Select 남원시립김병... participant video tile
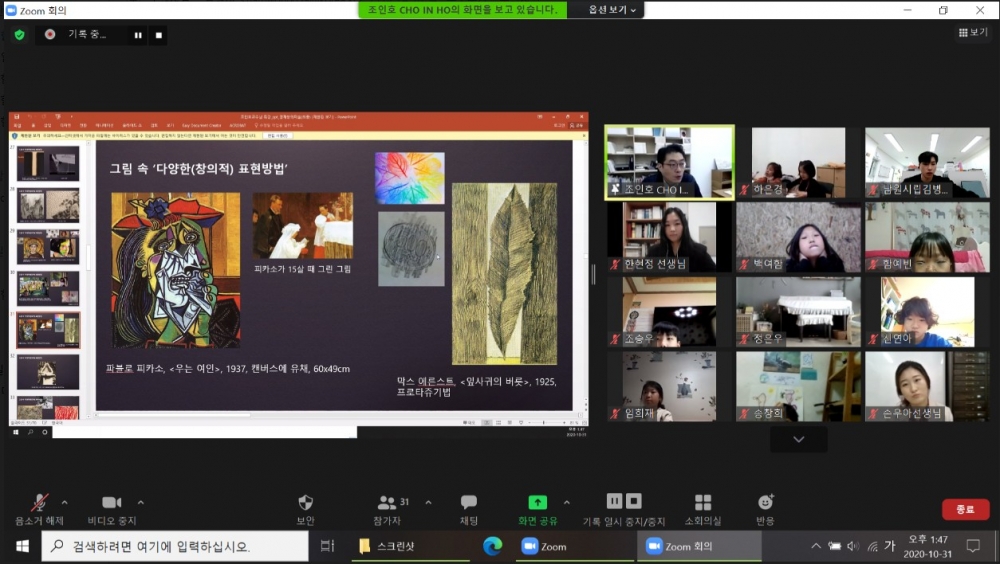The image size is (1000, 564). [x=927, y=163]
